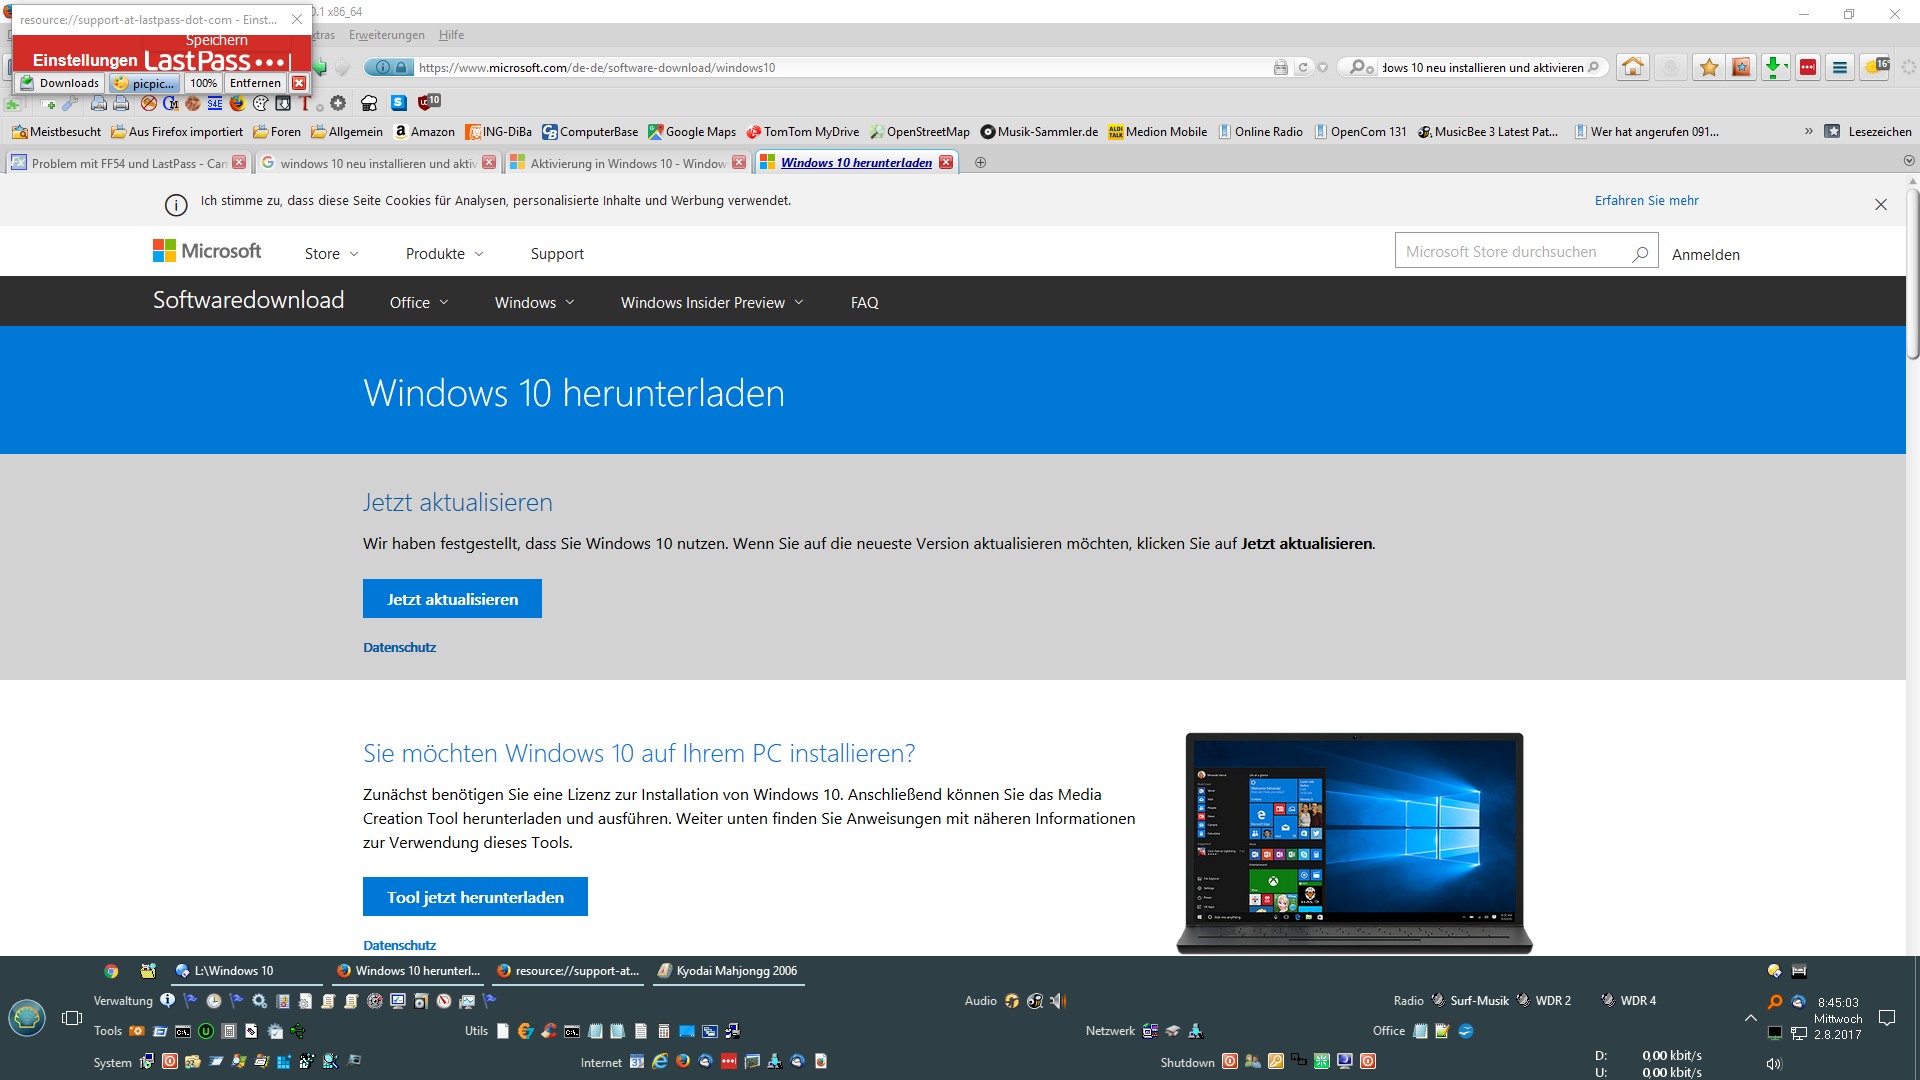This screenshot has width=1920, height=1080.
Task: Click the printer icon in the toolbar
Action: tap(121, 103)
